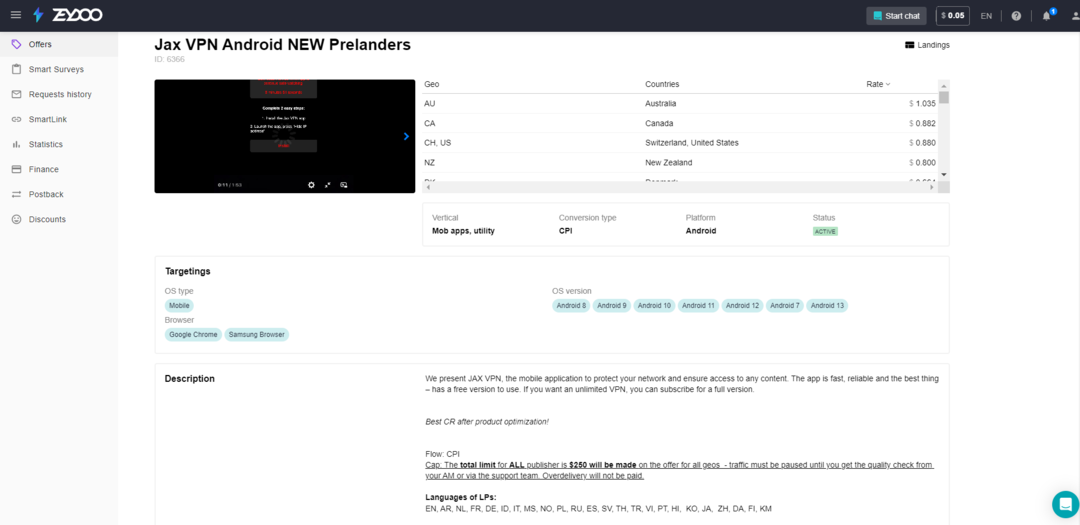Viewport: 1080px width, 525px height.
Task: Open the user profile icon
Action: pos(1075,16)
